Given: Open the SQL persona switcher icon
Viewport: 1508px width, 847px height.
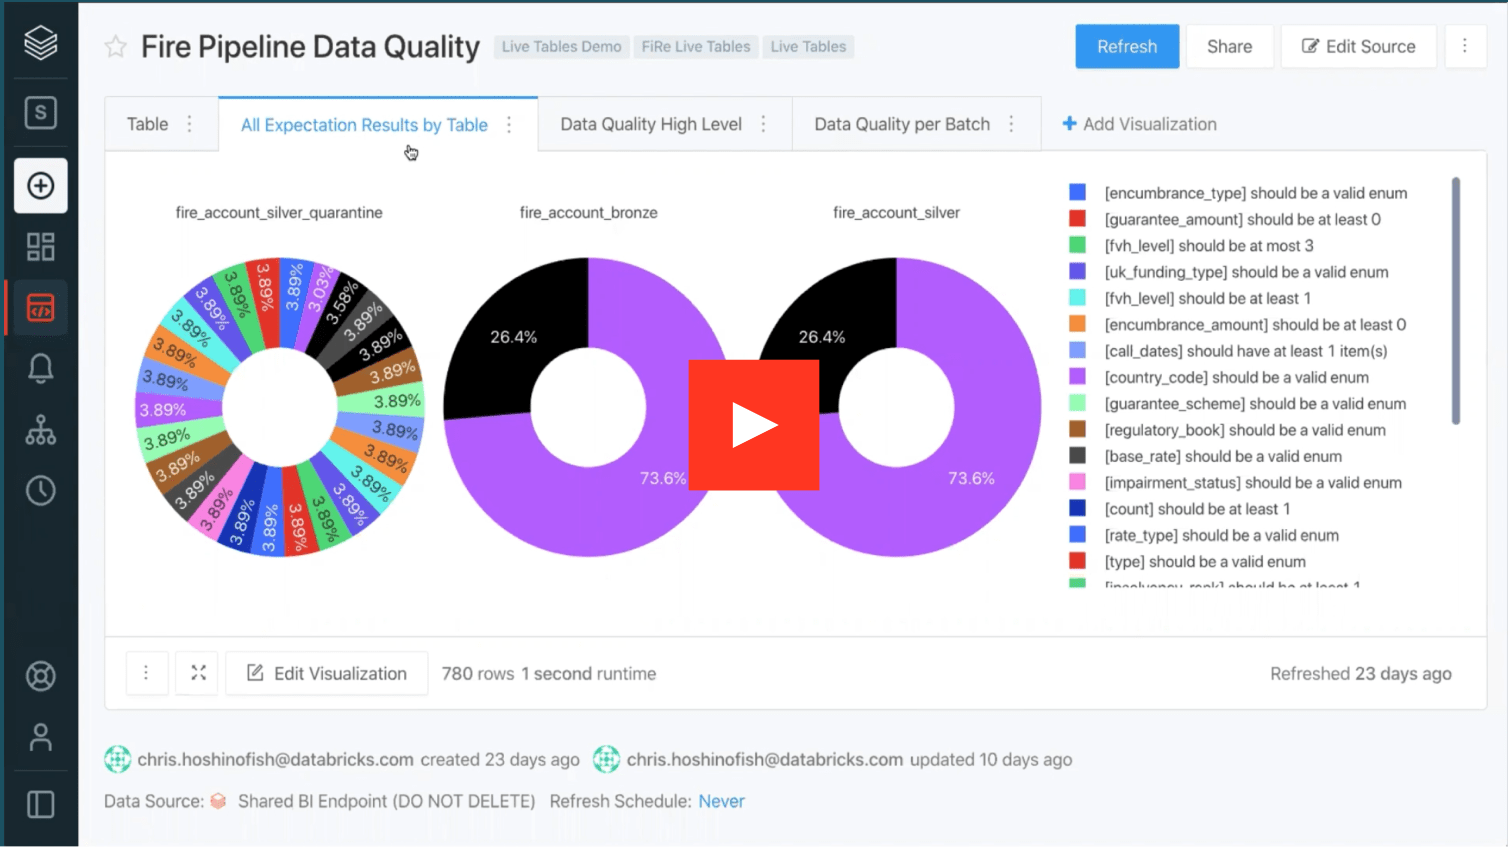Looking at the screenshot, I should pyautogui.click(x=41, y=113).
